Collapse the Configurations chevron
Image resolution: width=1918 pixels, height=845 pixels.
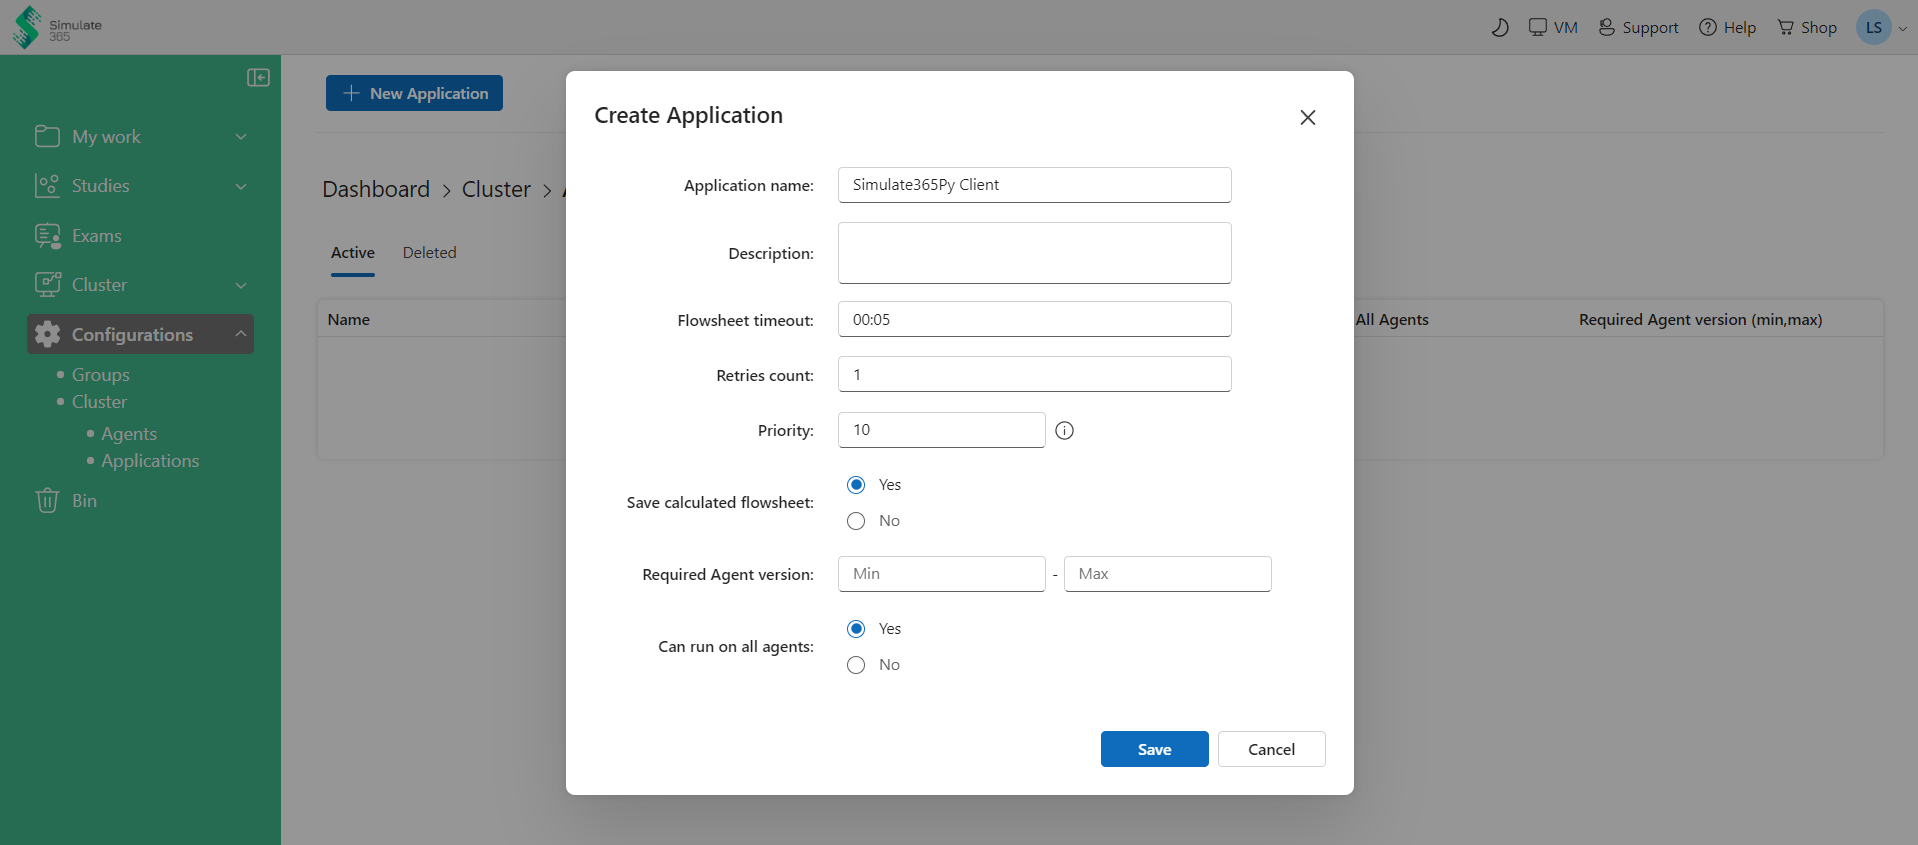click(241, 334)
